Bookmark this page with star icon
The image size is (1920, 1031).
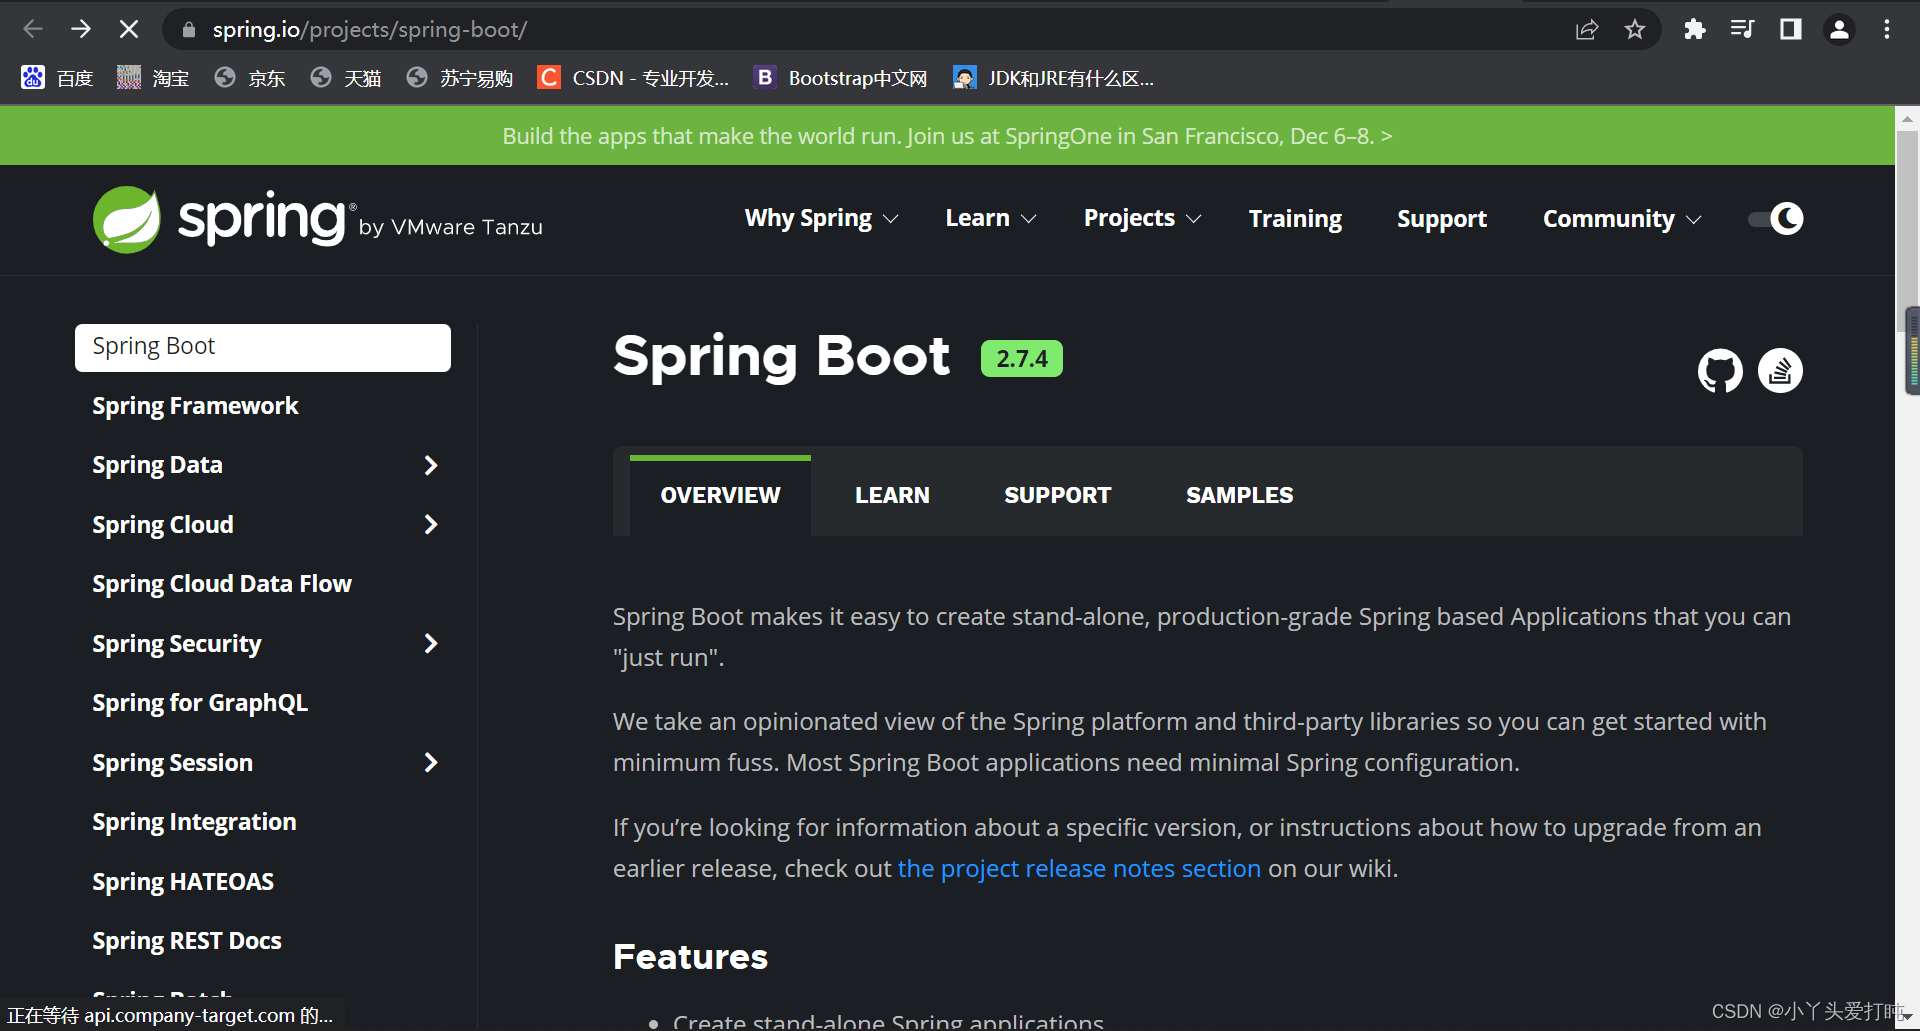pos(1635,29)
